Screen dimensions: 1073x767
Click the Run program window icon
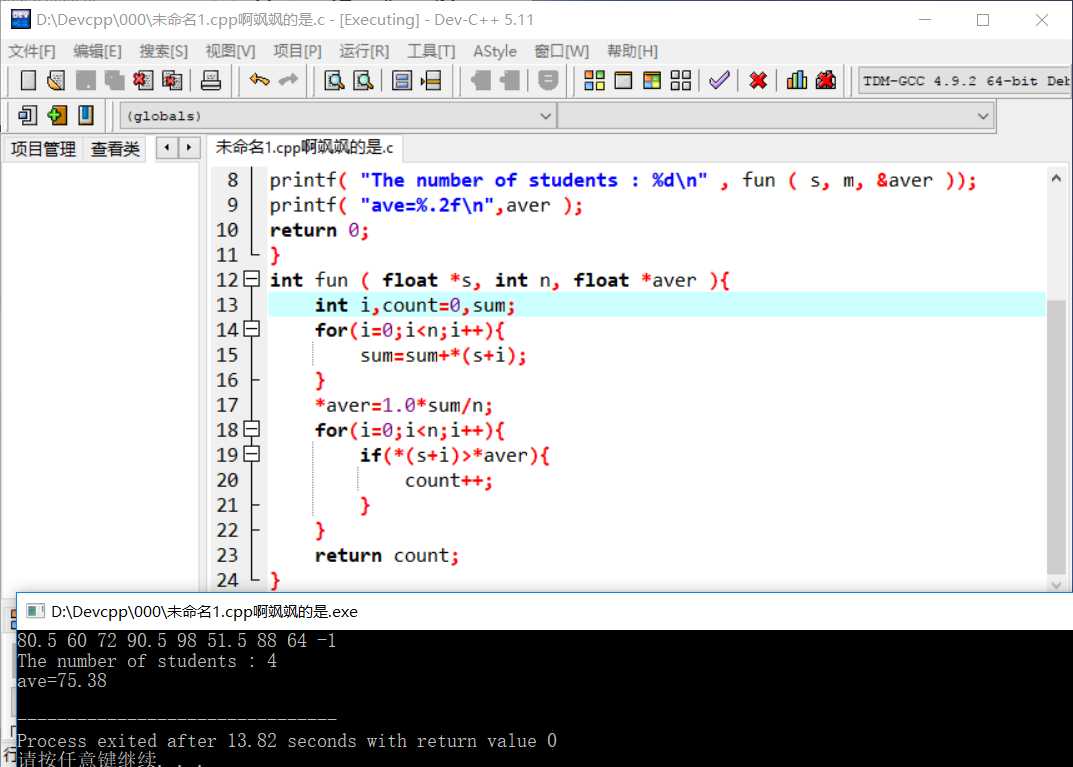pyautogui.click(x=623, y=81)
